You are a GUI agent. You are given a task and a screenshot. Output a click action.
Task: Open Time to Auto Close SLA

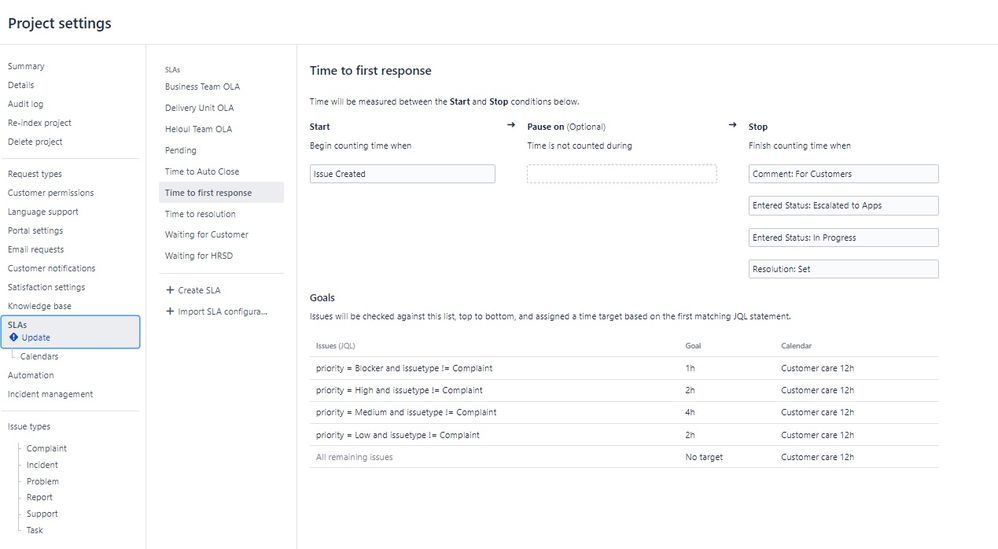tap(202, 171)
